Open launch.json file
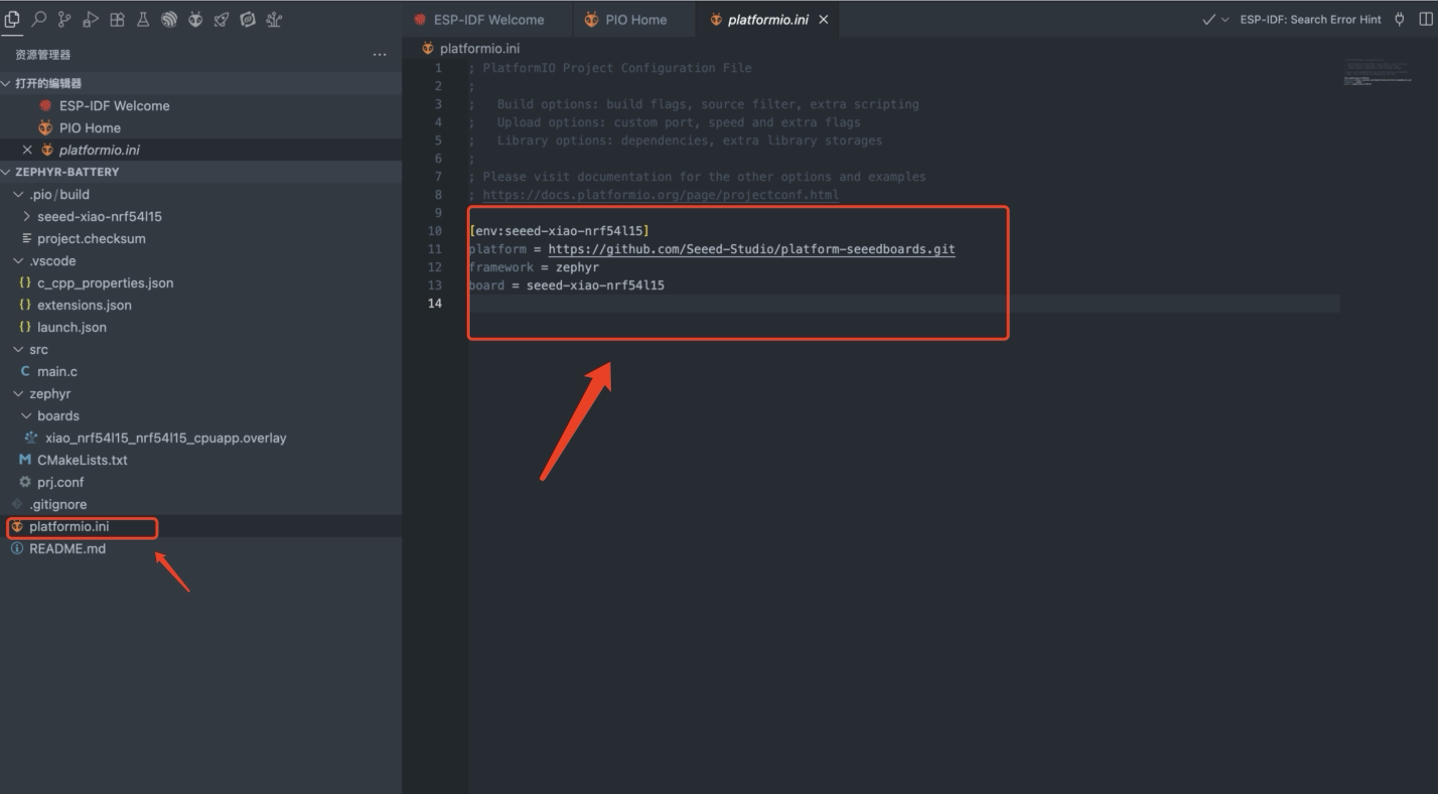Image resolution: width=1438 pixels, height=794 pixels. pyautogui.click(x=200, y=327)
